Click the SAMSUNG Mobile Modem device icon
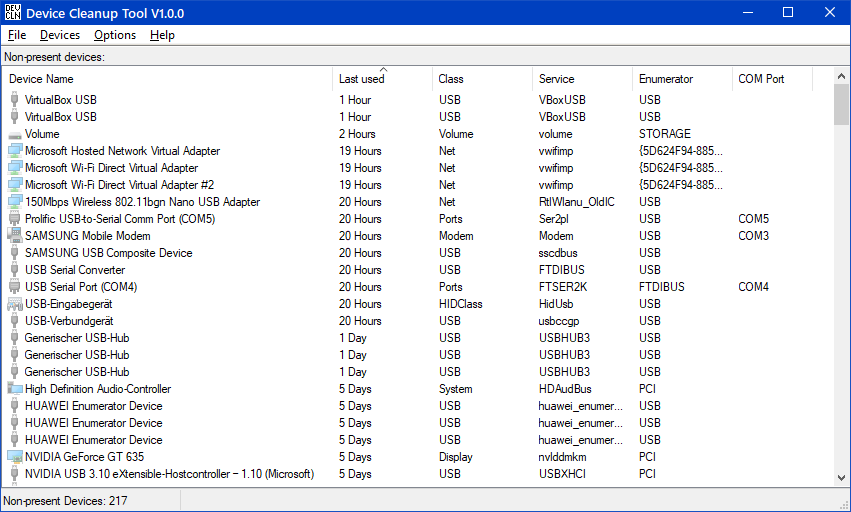This screenshot has width=851, height=512. (x=14, y=236)
